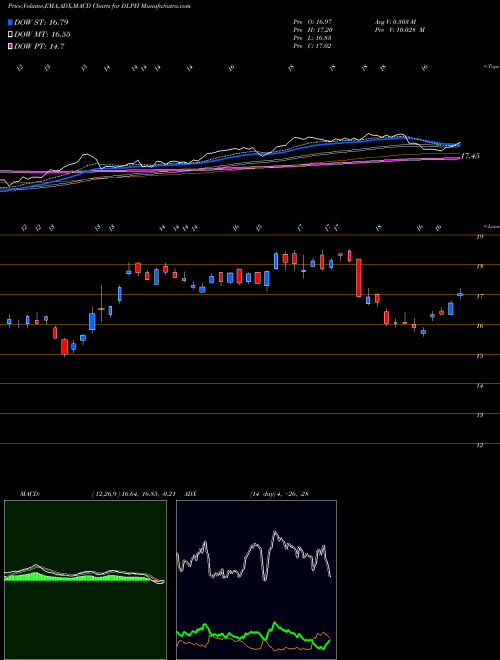500x660 pixels.
Task: Click the 19 price axis label
Action: [x=479, y=237]
